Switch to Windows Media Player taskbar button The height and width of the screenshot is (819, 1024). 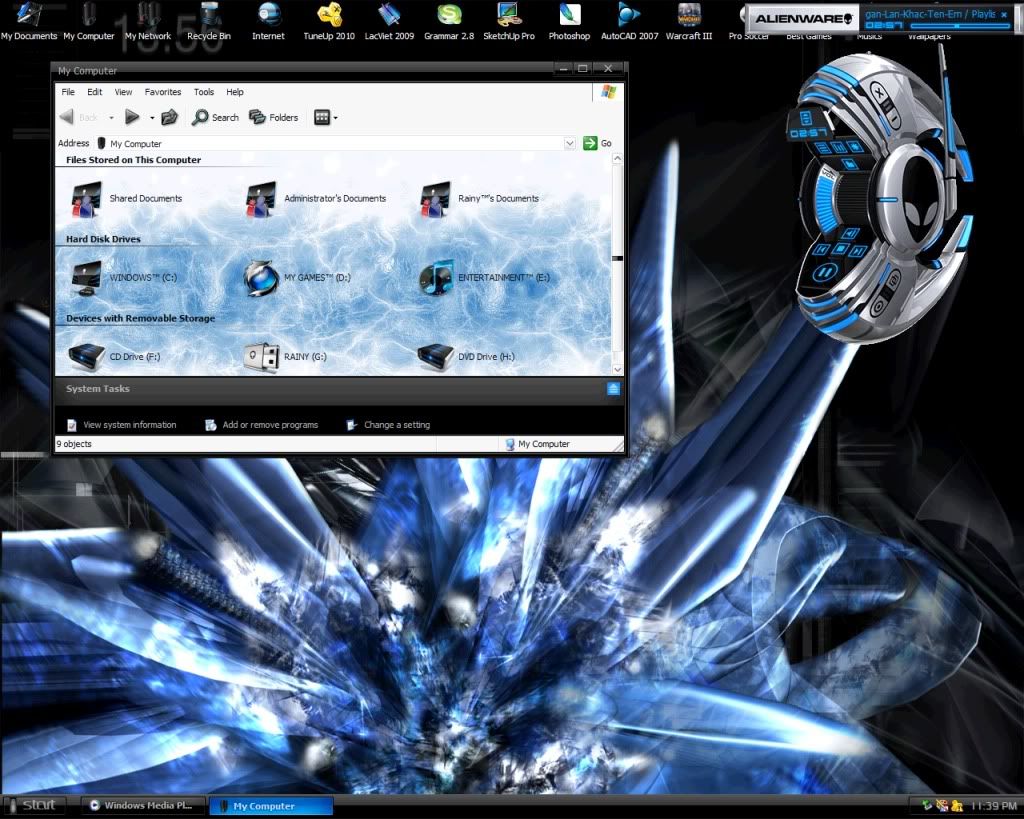[x=143, y=805]
